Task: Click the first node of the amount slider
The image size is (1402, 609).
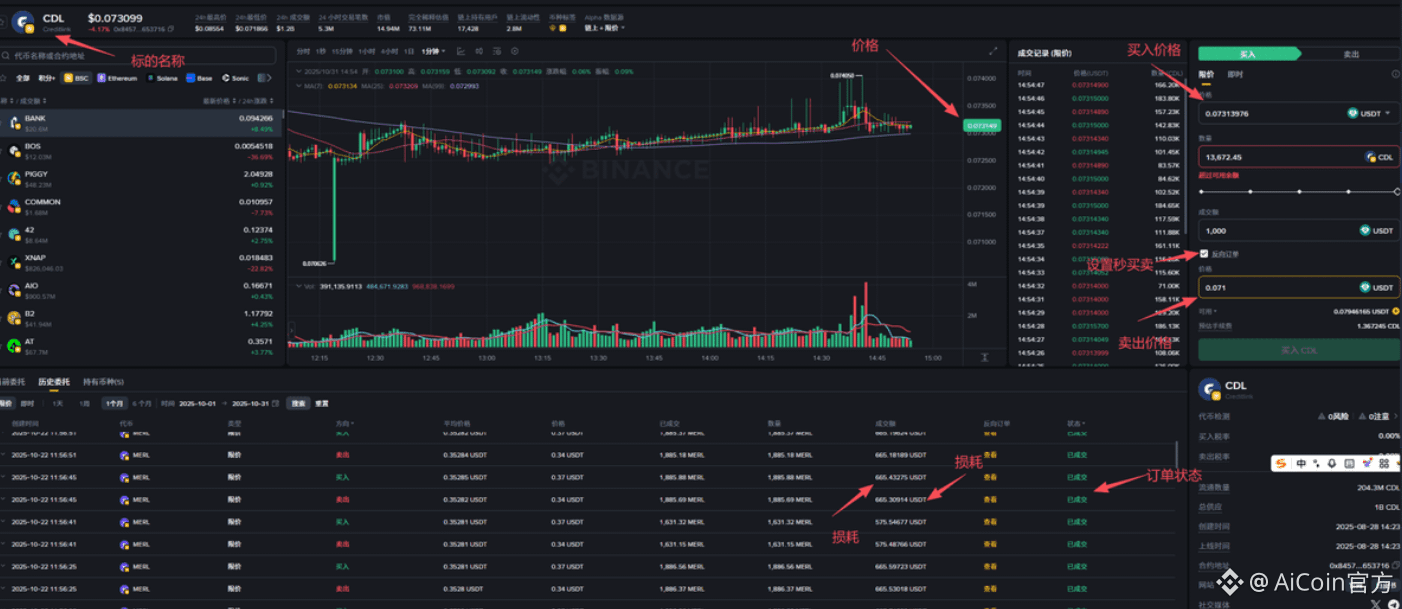Action: (x=1201, y=191)
